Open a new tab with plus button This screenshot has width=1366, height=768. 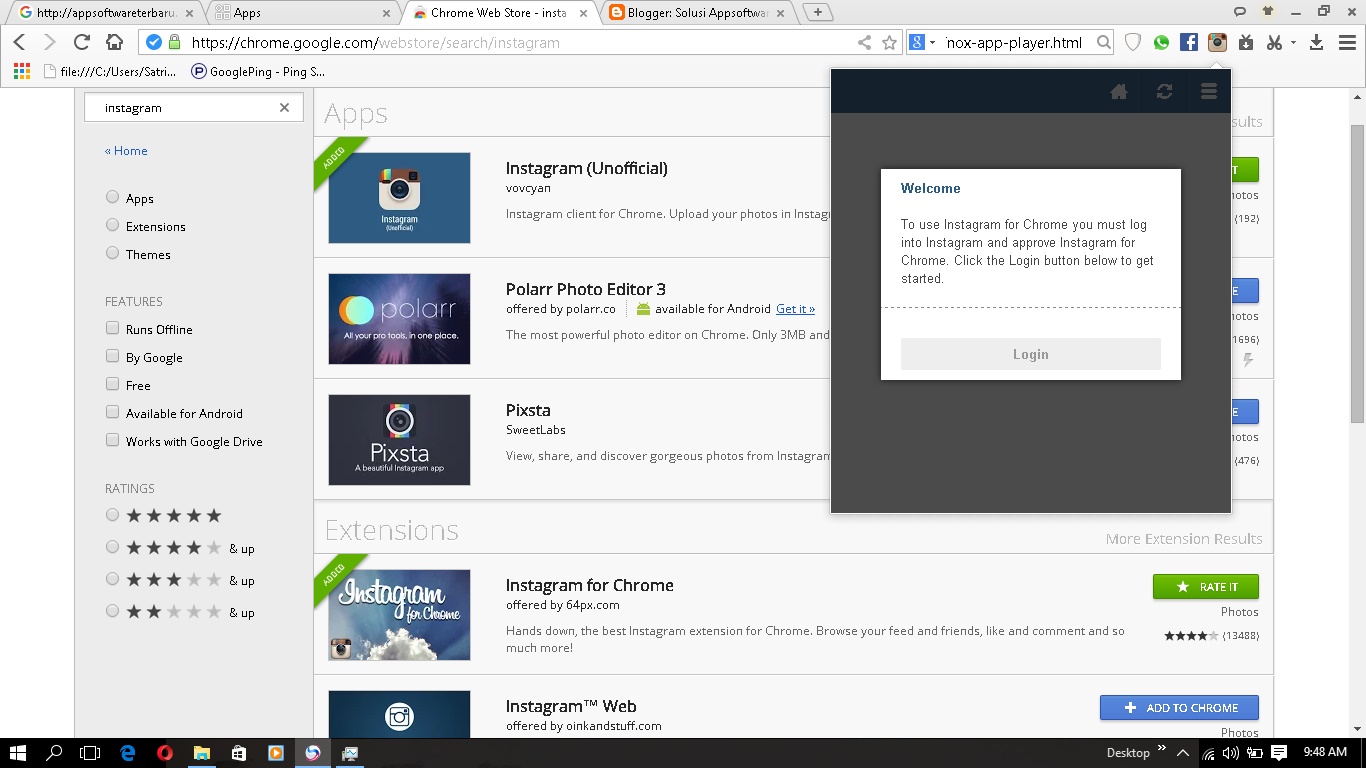tap(818, 12)
